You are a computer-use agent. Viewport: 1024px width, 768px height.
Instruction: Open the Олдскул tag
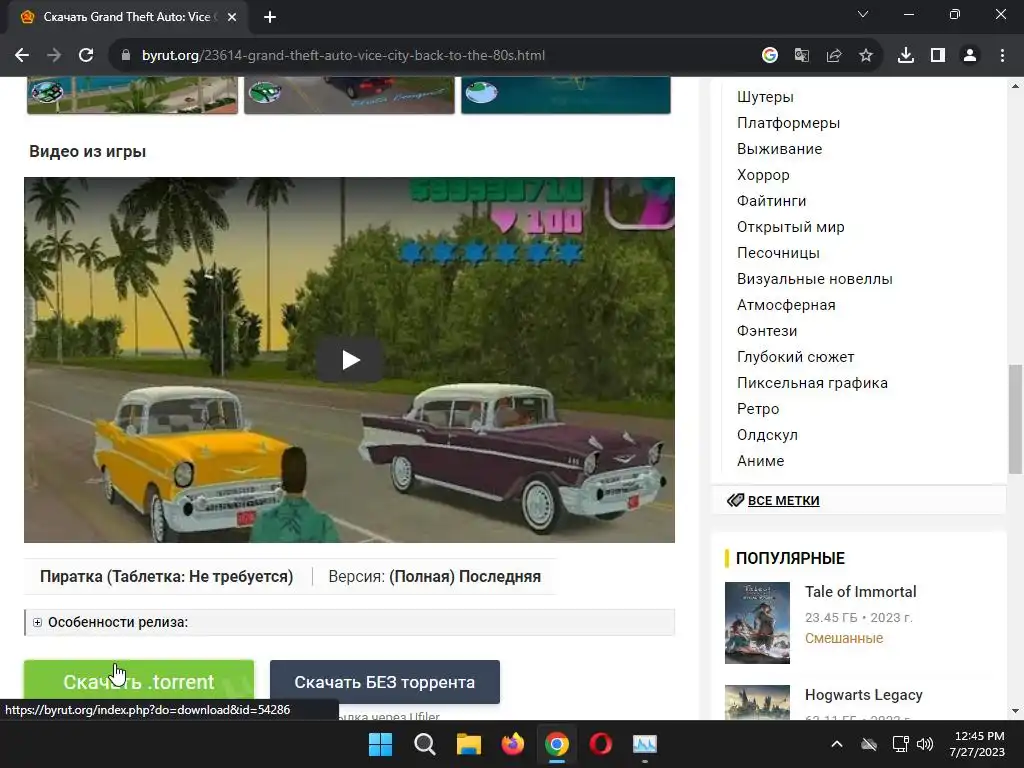pyautogui.click(x=767, y=435)
